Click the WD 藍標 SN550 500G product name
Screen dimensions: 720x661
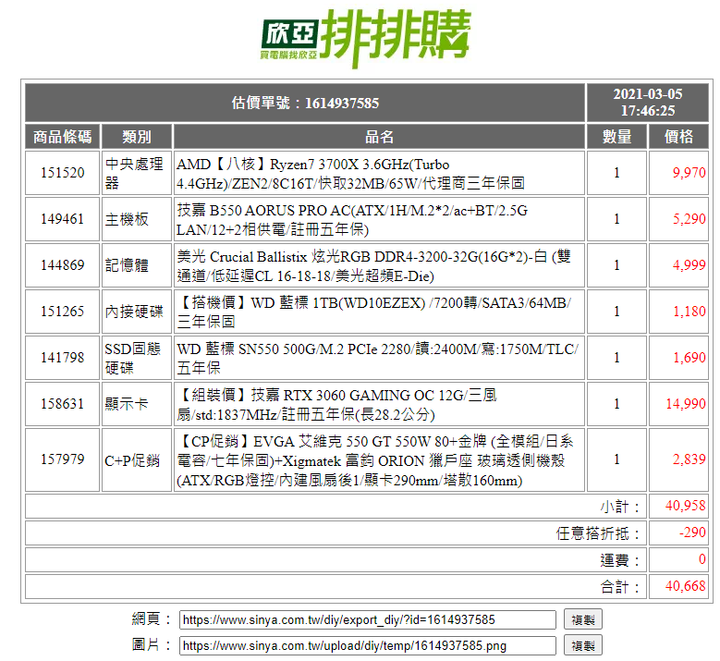click(379, 358)
